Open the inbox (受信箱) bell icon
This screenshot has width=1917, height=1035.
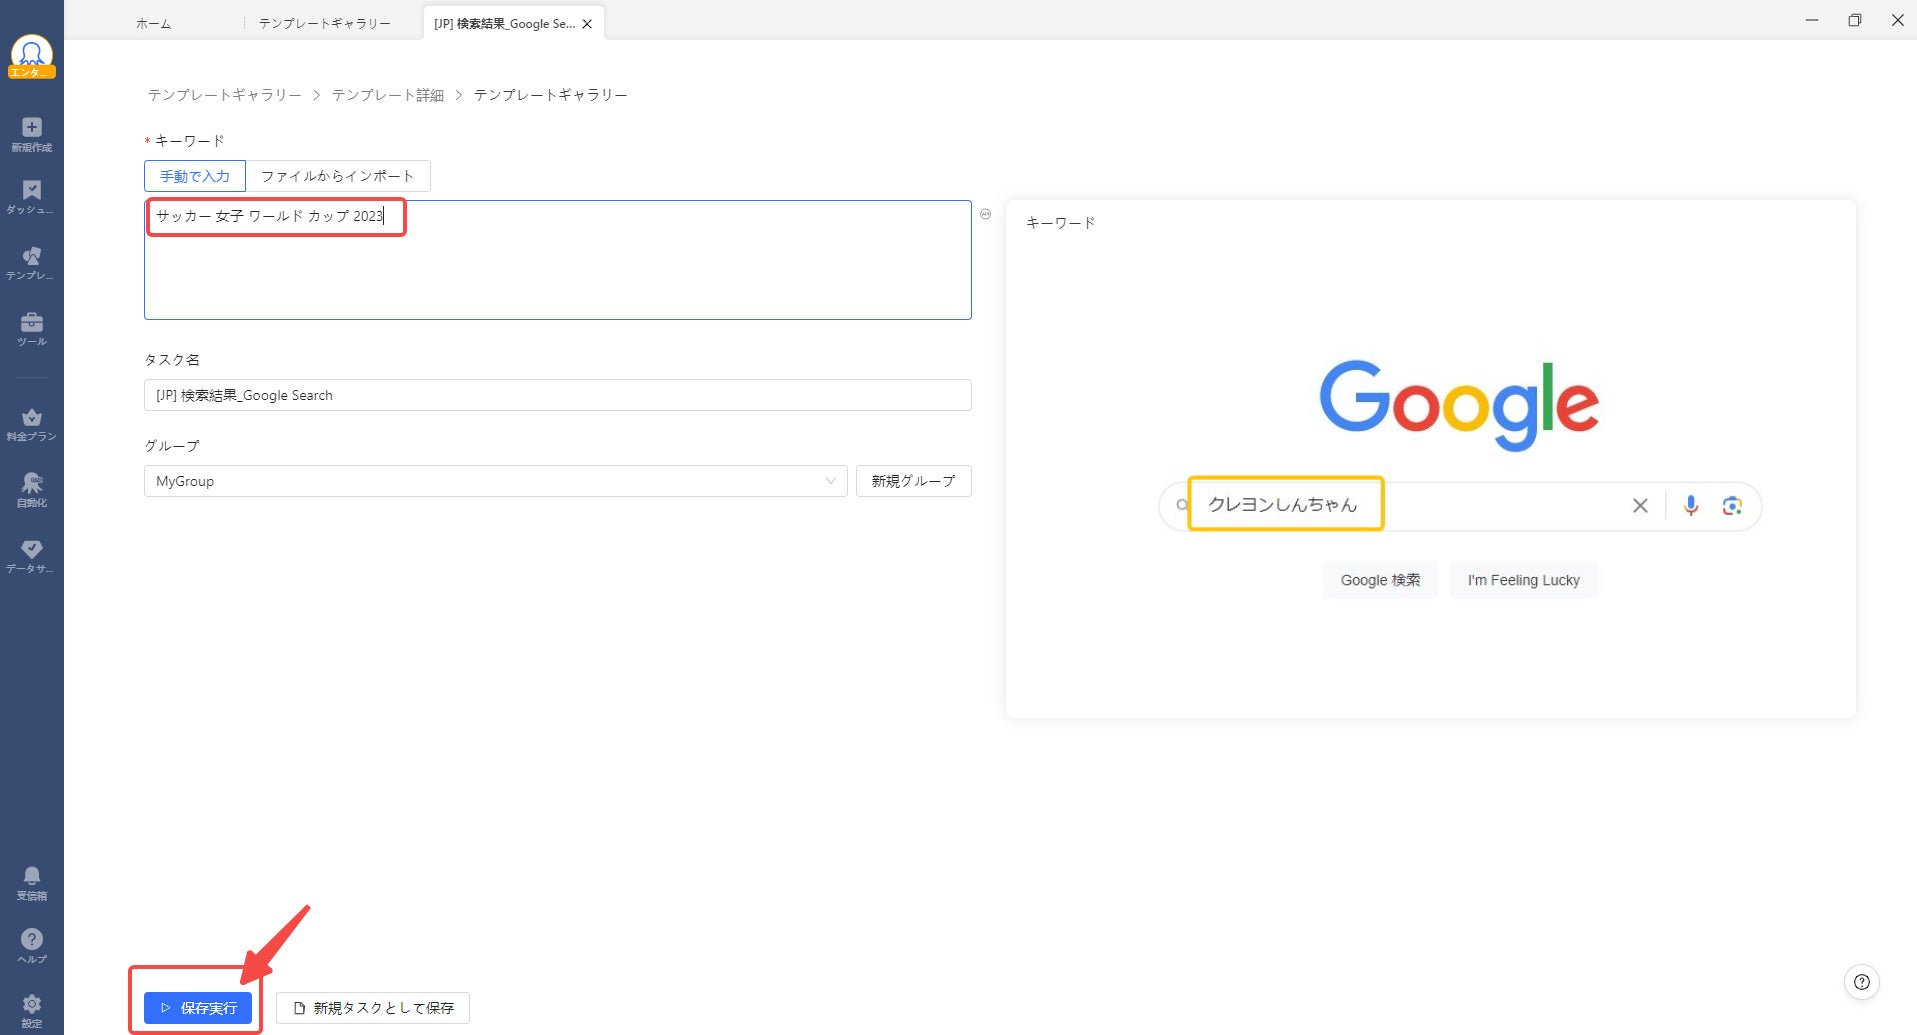pyautogui.click(x=32, y=882)
